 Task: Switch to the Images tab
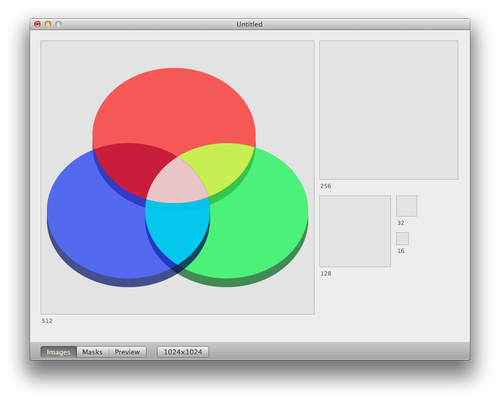pos(59,352)
